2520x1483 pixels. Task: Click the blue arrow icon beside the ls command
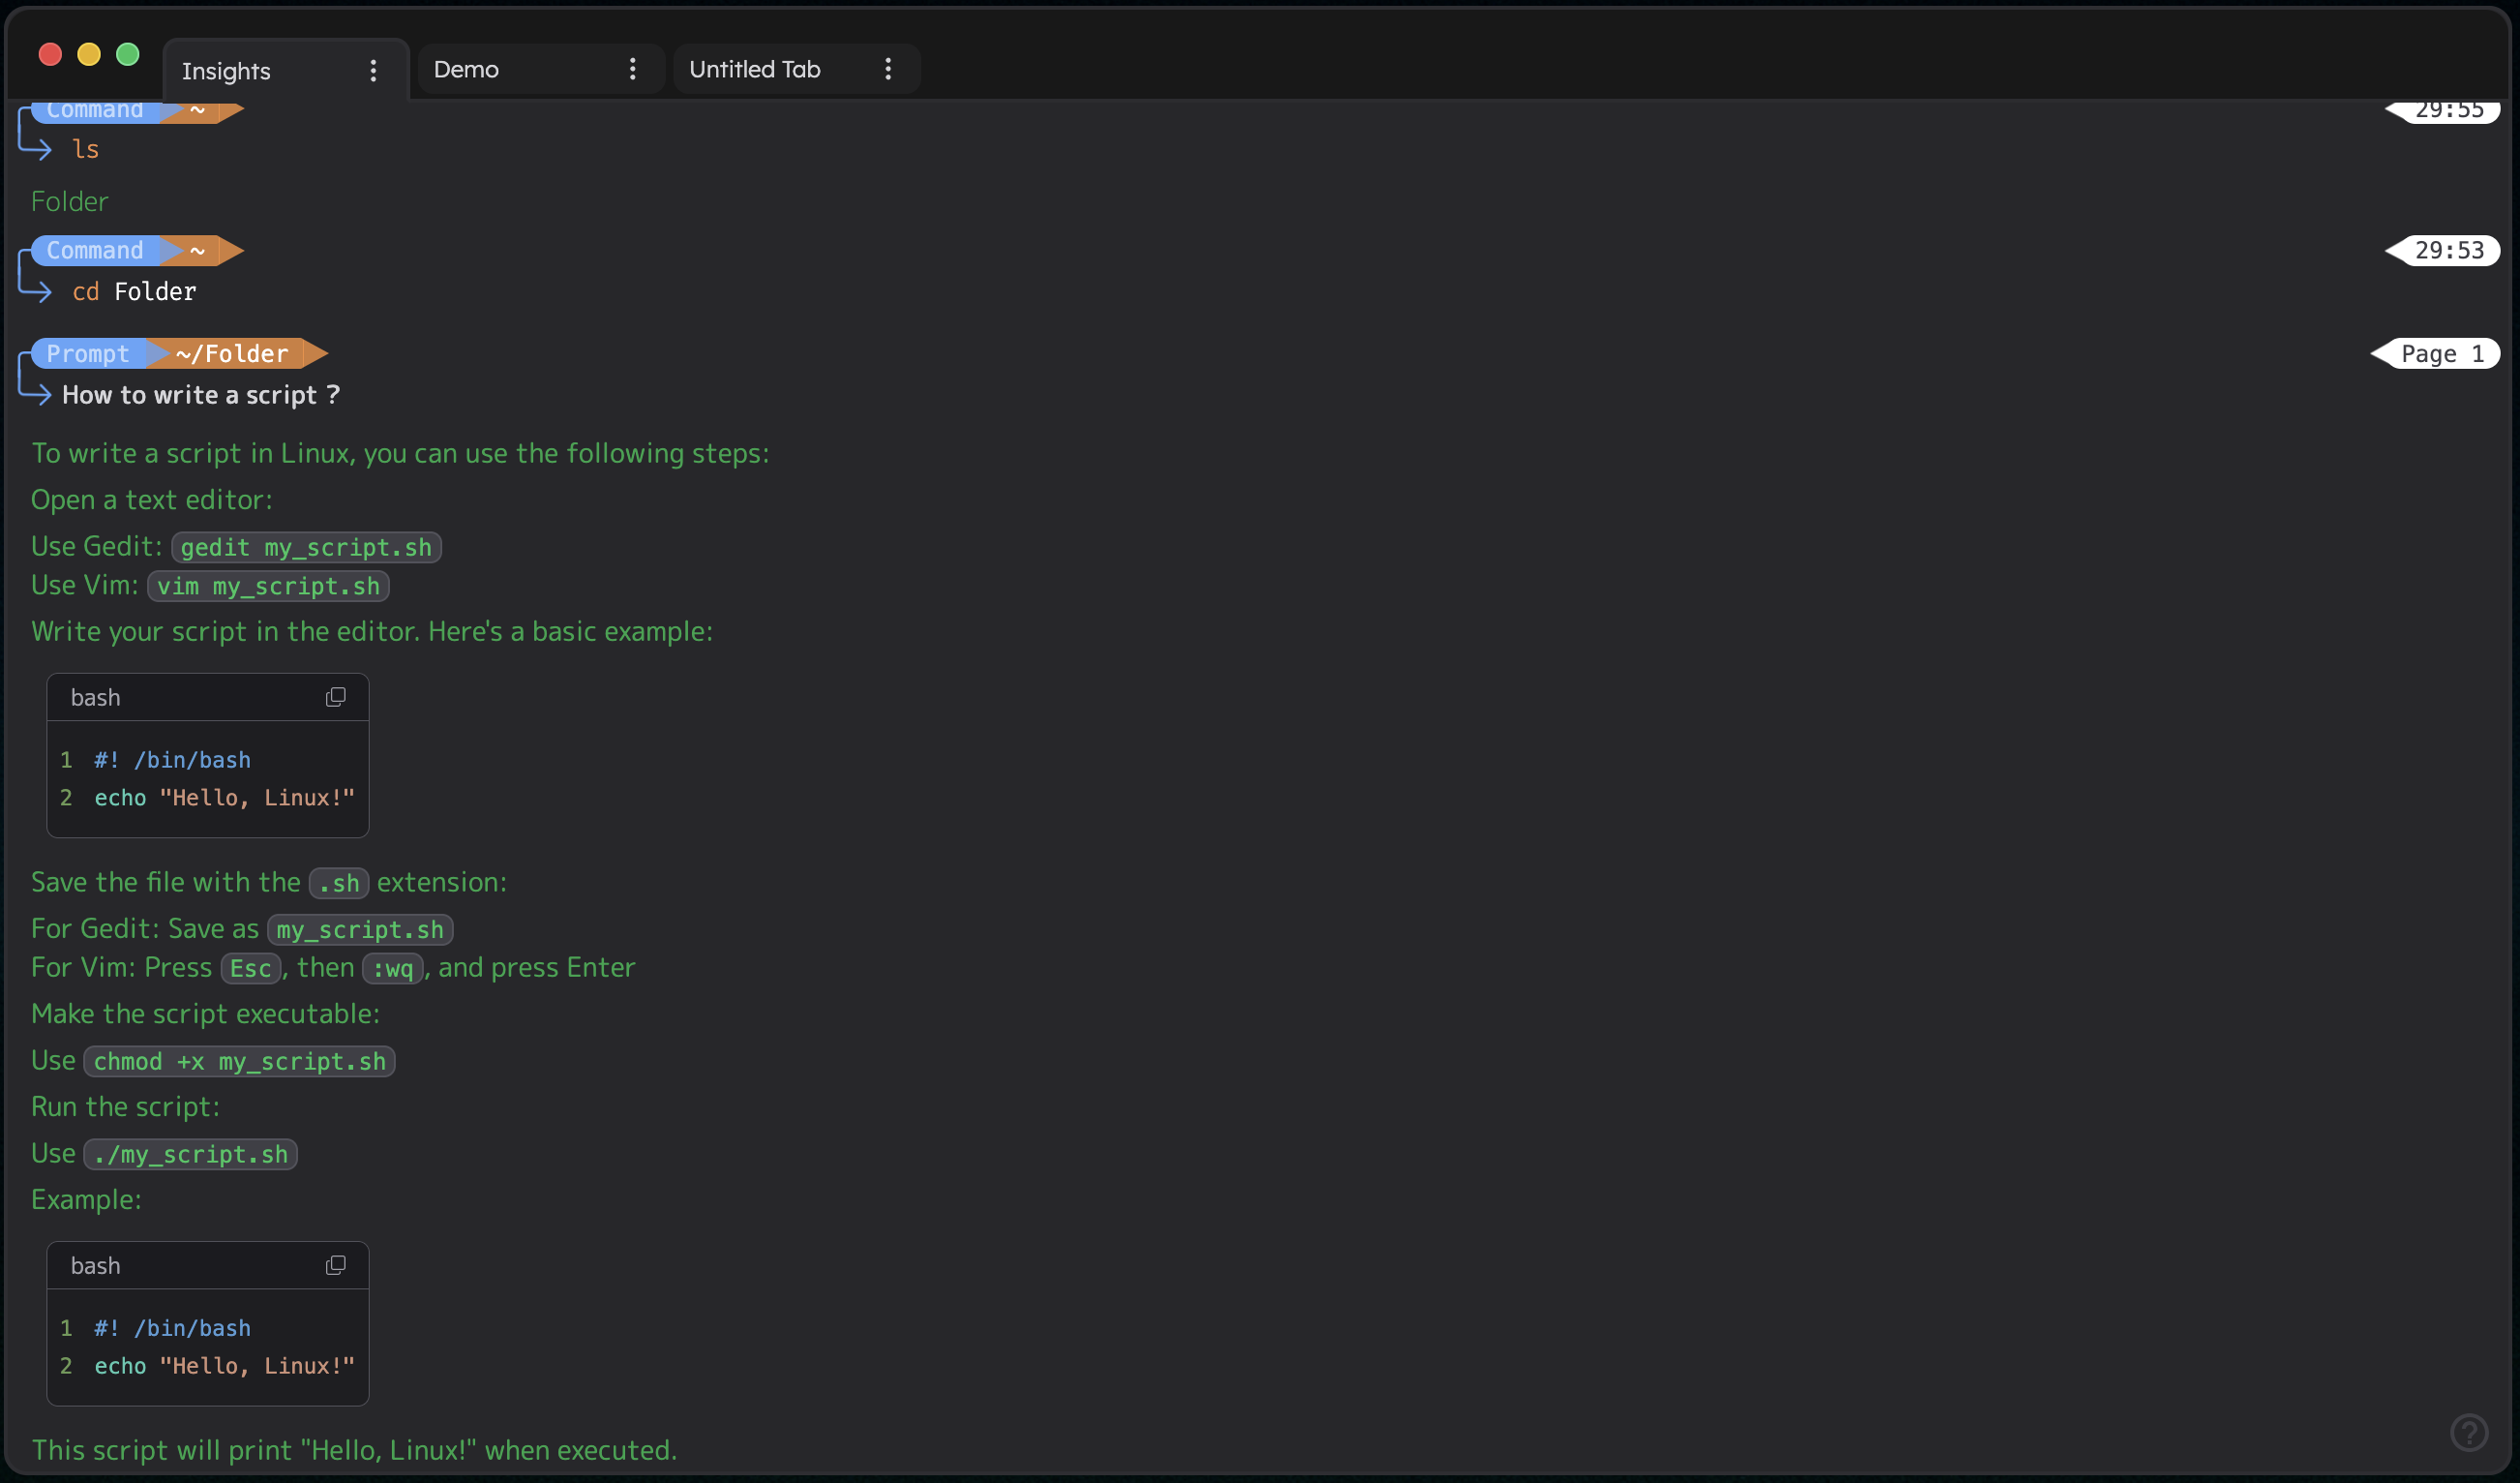37,148
